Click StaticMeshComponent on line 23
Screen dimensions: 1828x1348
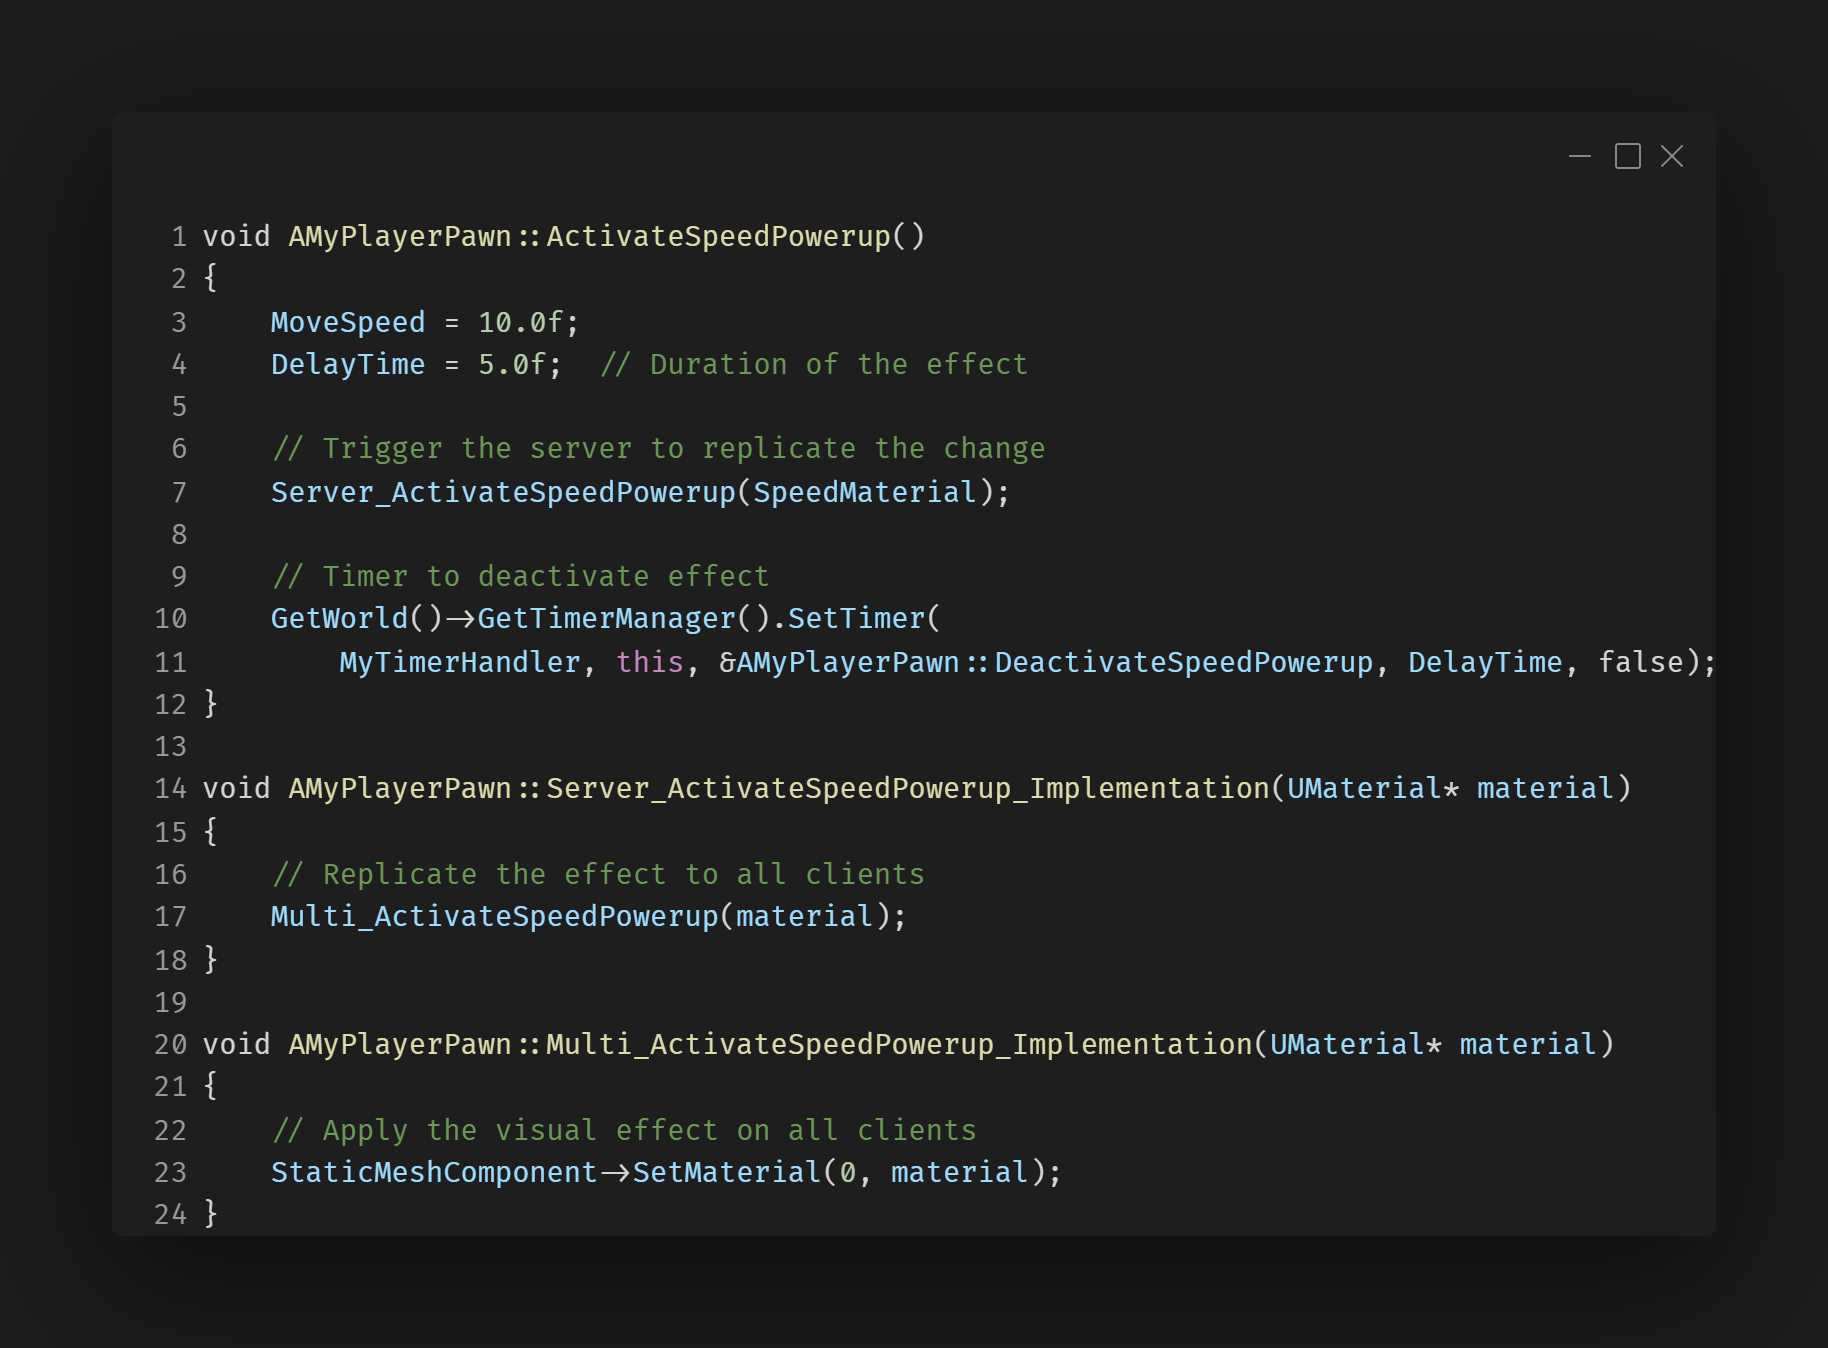433,1173
